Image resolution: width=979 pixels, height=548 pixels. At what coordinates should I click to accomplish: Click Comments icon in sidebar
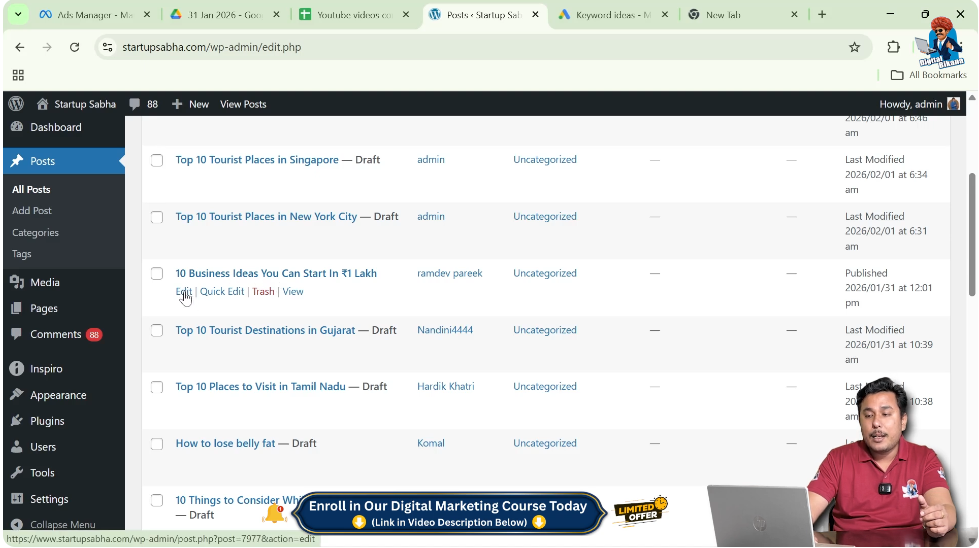click(17, 334)
